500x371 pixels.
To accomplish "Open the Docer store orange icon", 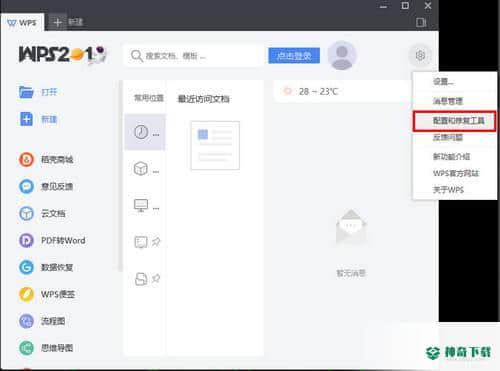I will click(x=26, y=159).
